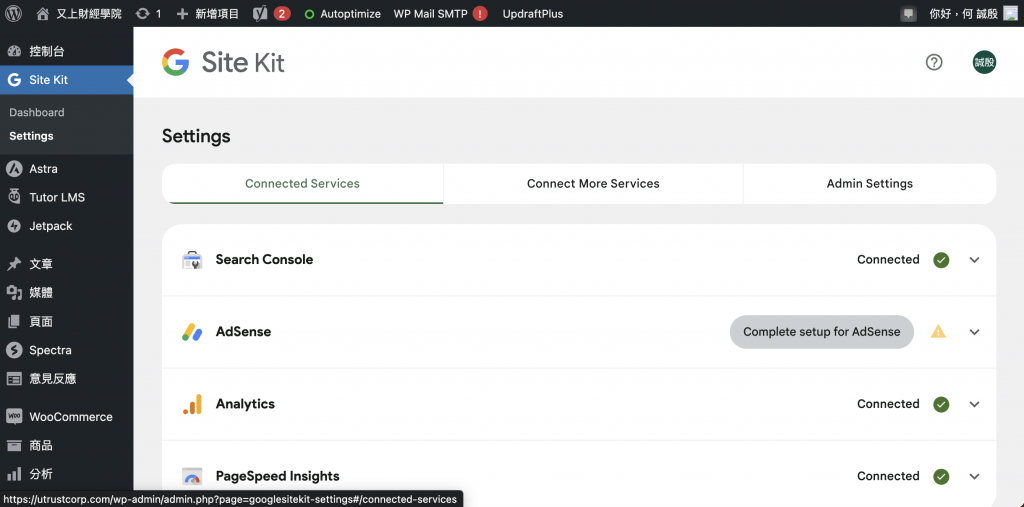This screenshot has width=1024, height=507.
Task: Open the WordPress logo menu
Action: tap(14, 13)
